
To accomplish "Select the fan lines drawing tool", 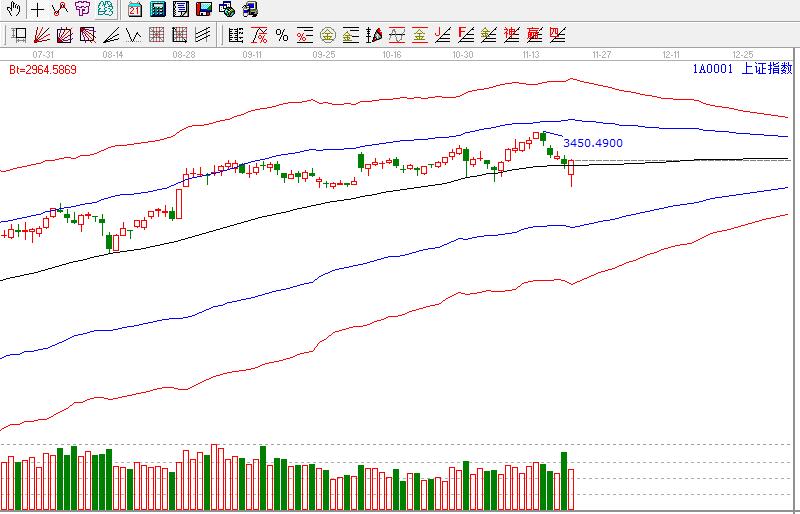I will pos(41,36).
